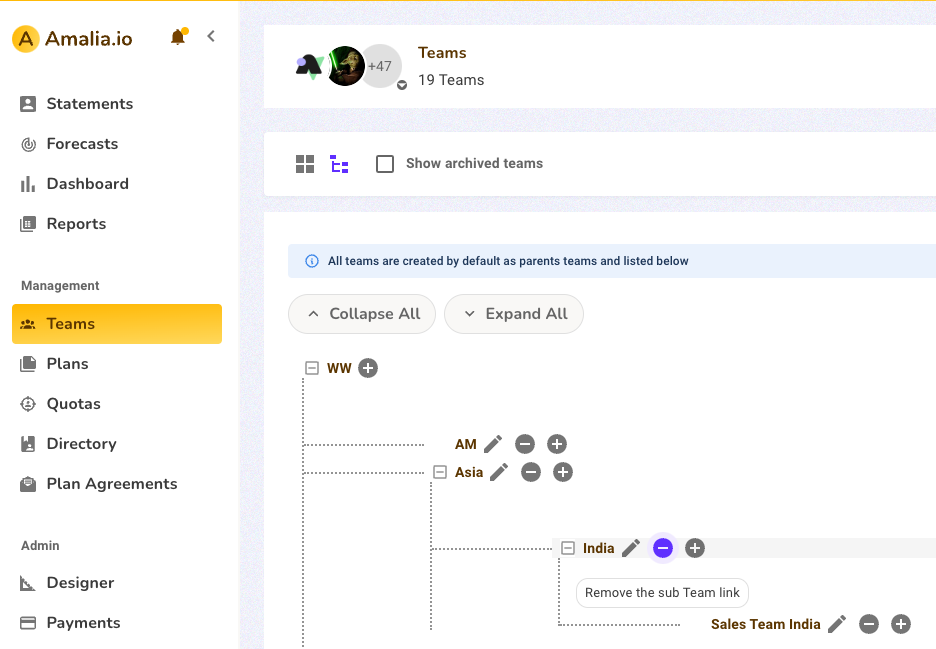Select the WW team name
Image resolution: width=936 pixels, height=649 pixels.
coord(339,368)
